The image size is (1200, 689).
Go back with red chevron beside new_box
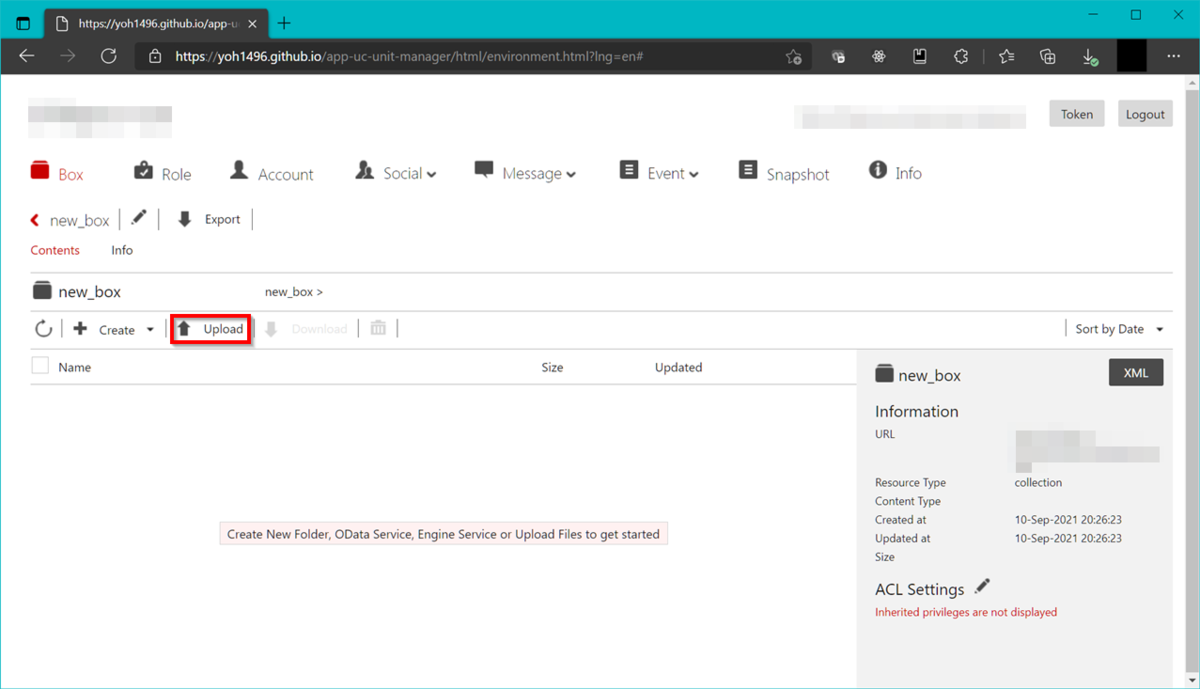click(35, 220)
